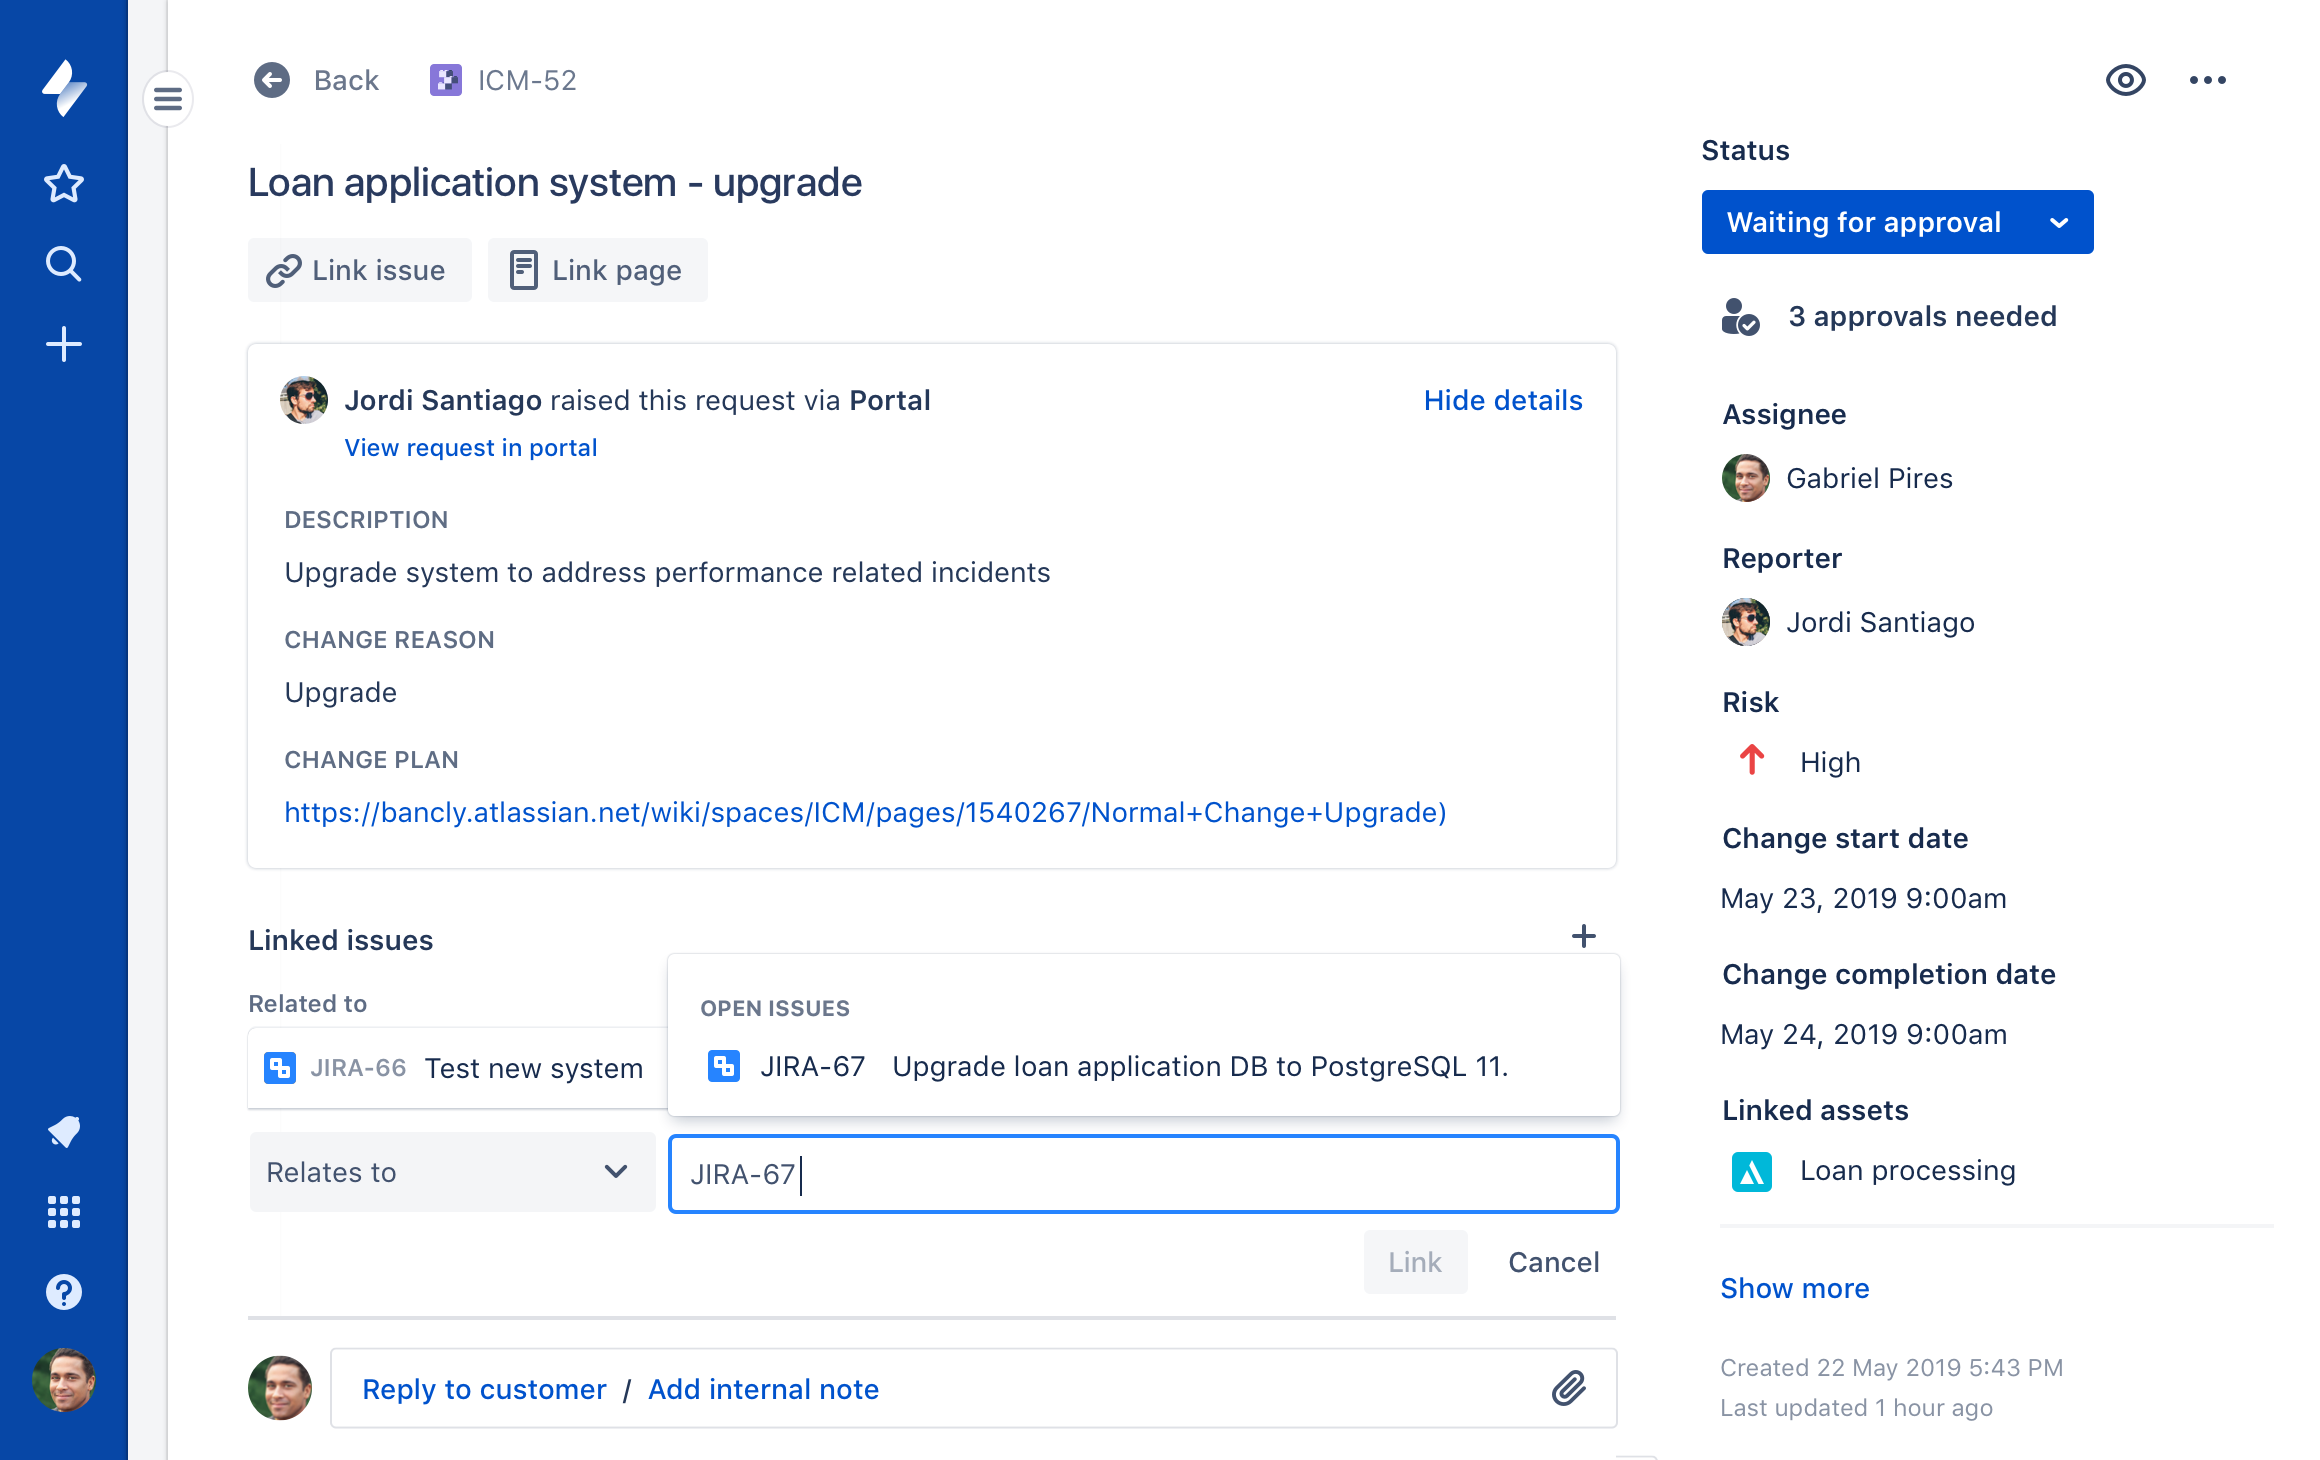Click View request in portal link
2320x1460 pixels.
[471, 447]
